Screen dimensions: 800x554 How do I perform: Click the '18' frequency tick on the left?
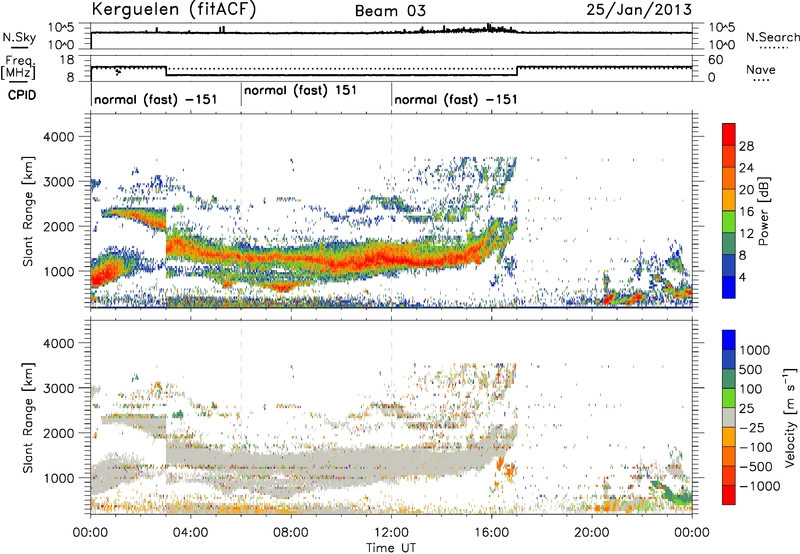pyautogui.click(x=67, y=60)
